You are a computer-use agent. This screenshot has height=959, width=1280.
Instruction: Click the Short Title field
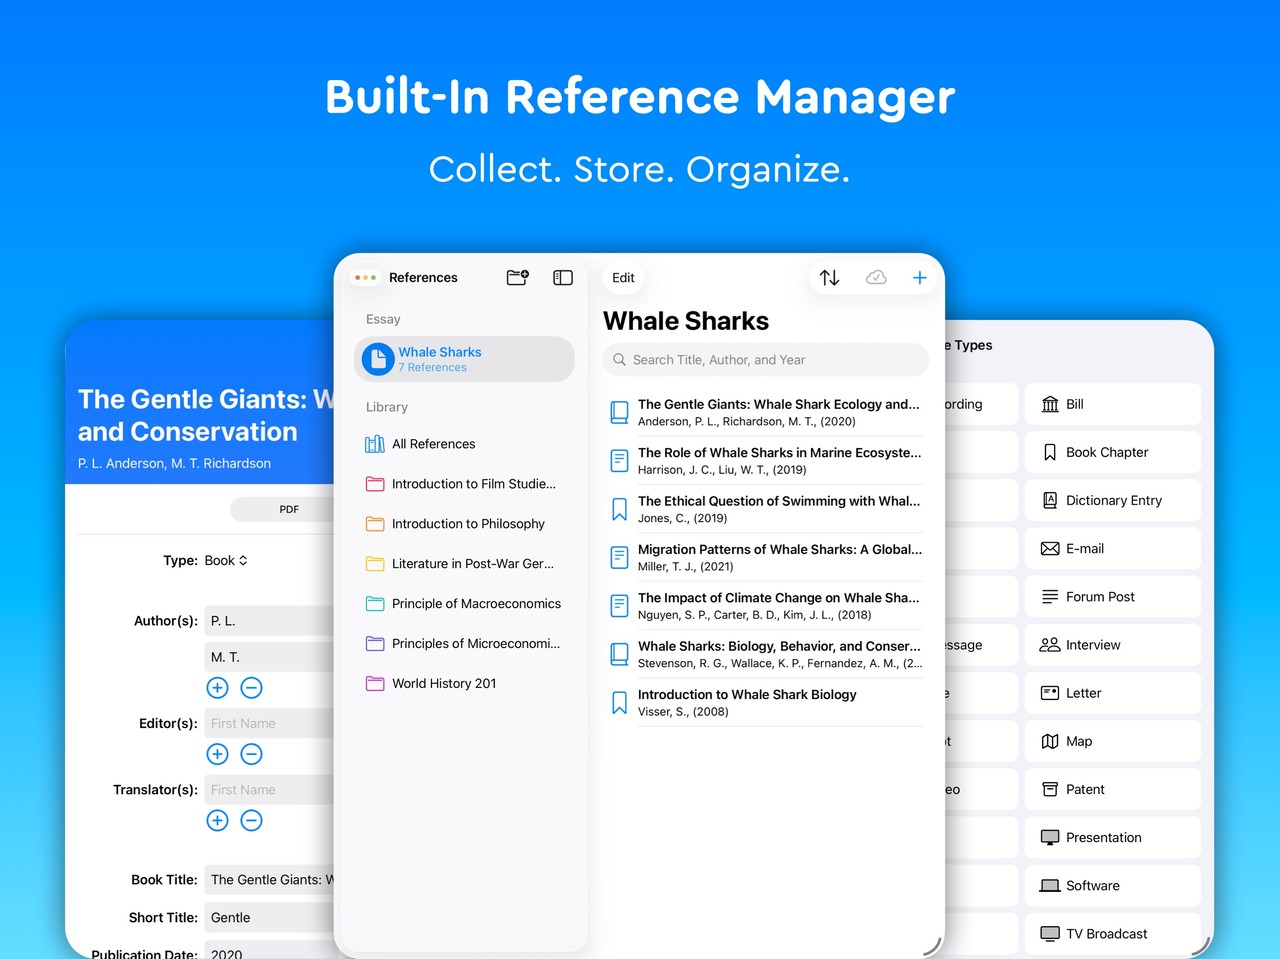click(269, 918)
